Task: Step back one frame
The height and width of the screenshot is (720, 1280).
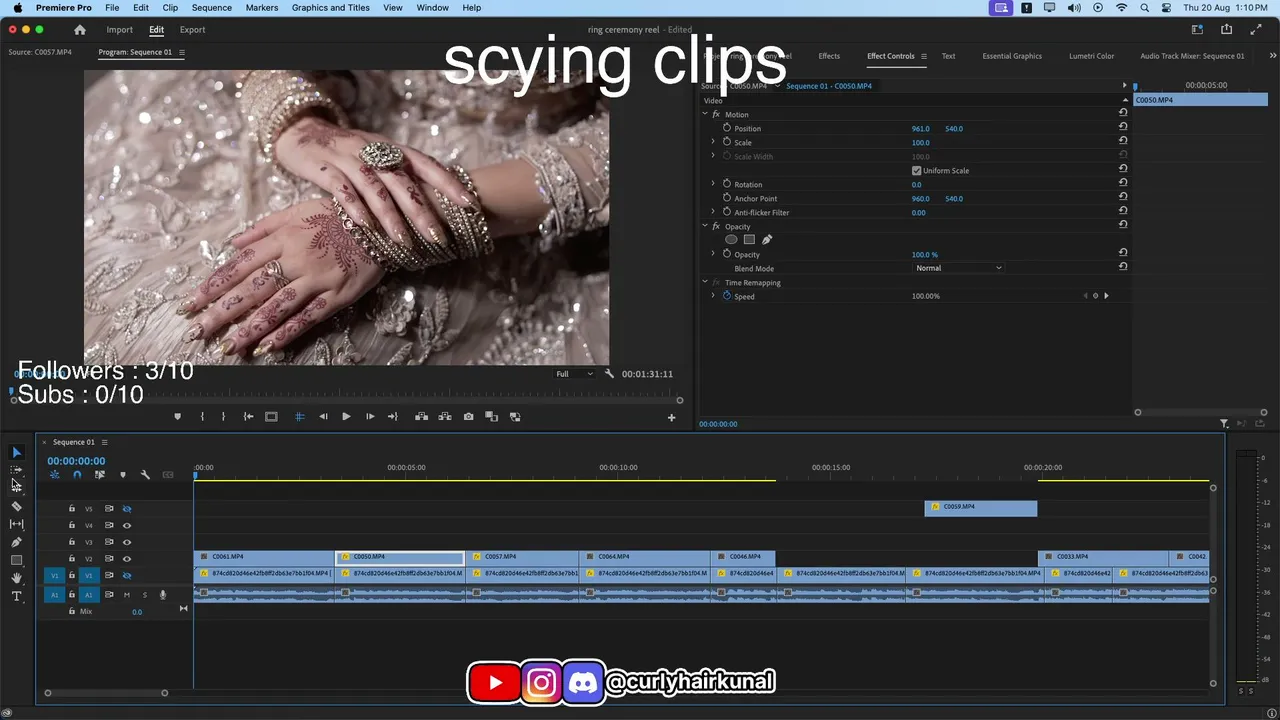Action: click(x=323, y=417)
